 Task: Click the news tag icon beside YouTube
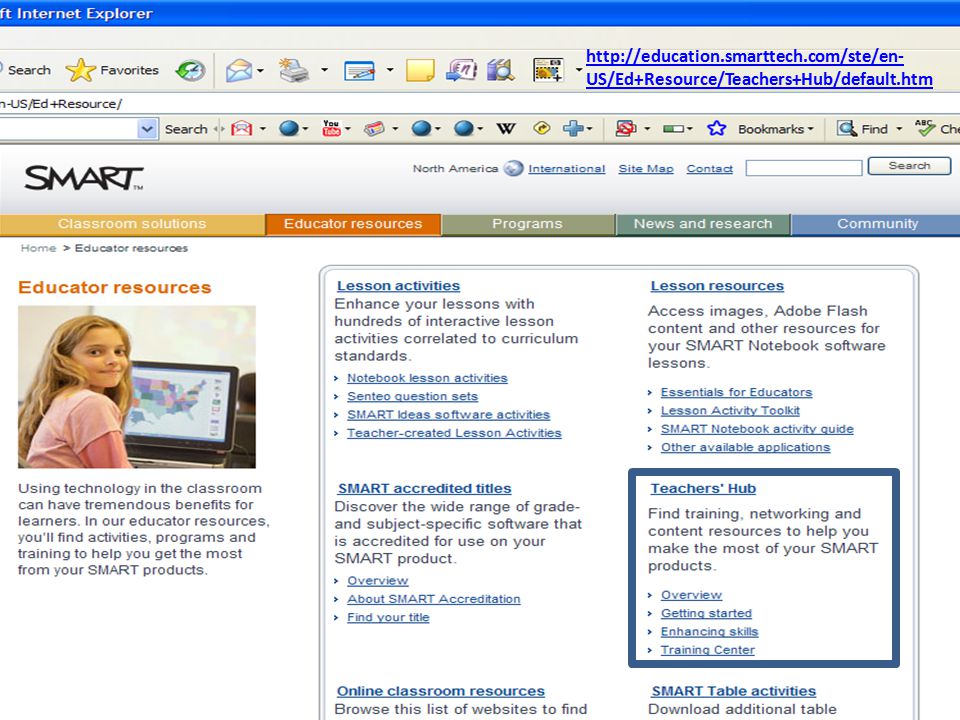point(373,129)
